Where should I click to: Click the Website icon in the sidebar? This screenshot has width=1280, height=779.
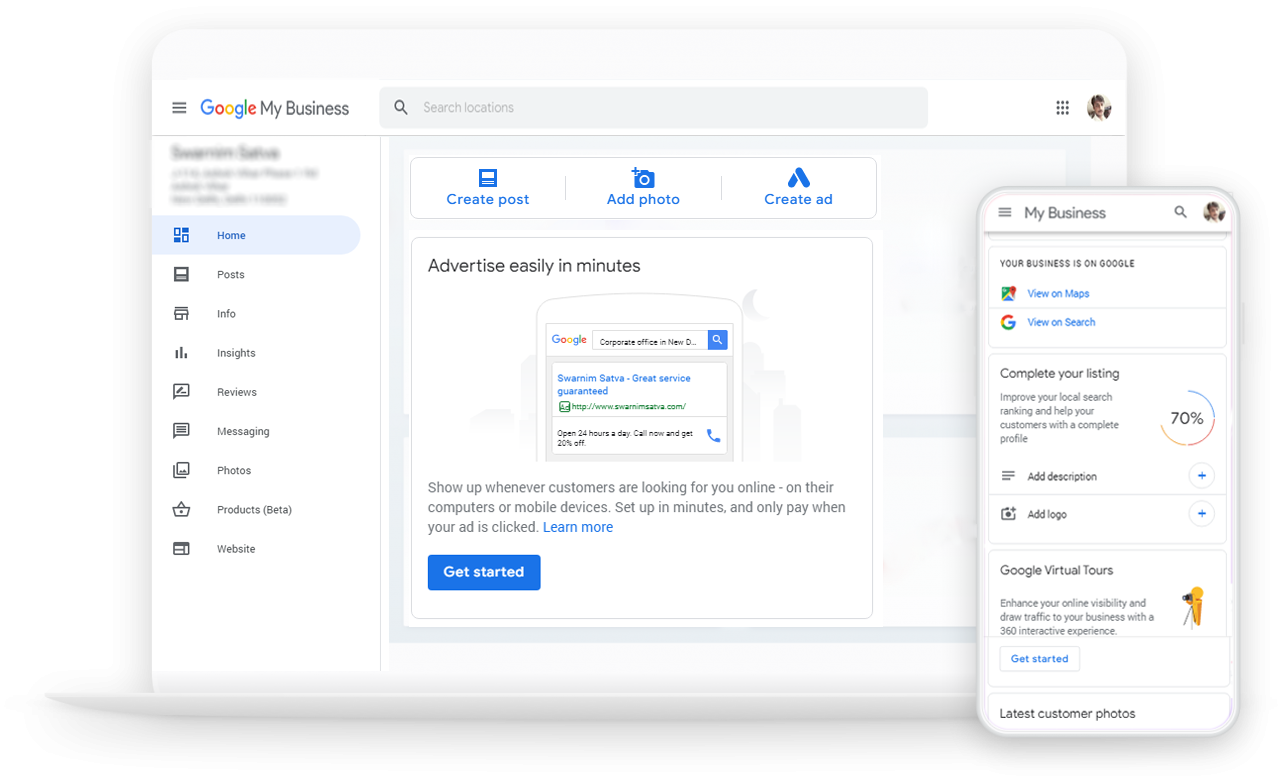click(181, 548)
